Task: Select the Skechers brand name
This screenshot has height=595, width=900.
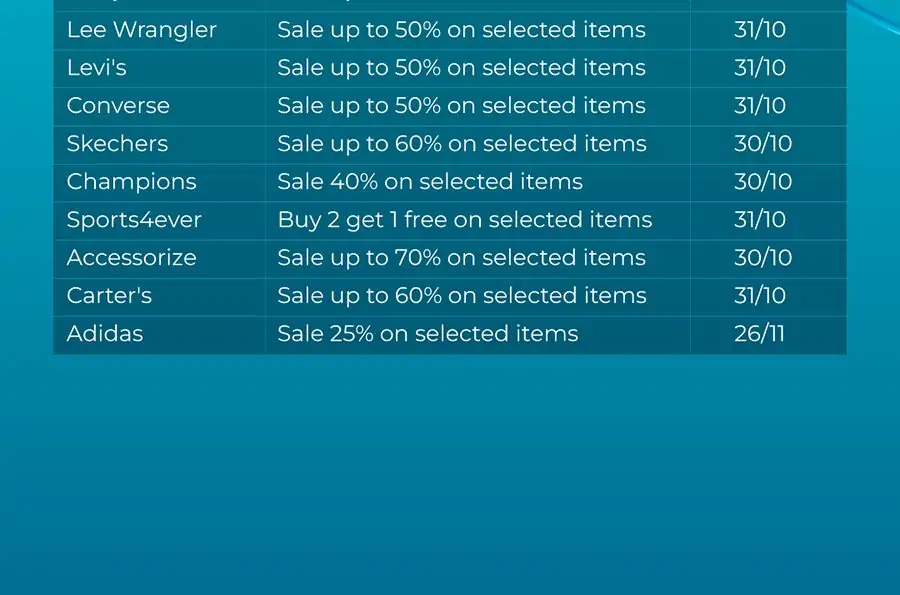Action: [117, 143]
